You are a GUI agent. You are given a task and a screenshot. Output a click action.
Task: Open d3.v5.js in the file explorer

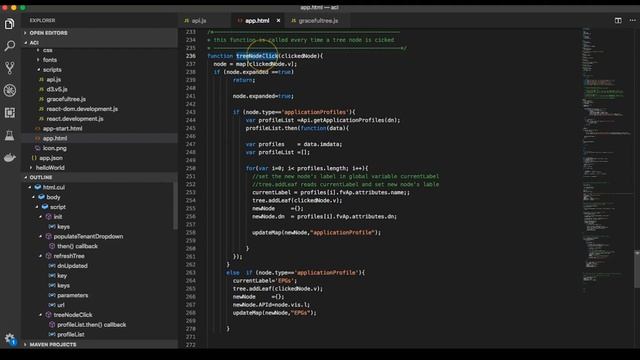[x=57, y=89]
